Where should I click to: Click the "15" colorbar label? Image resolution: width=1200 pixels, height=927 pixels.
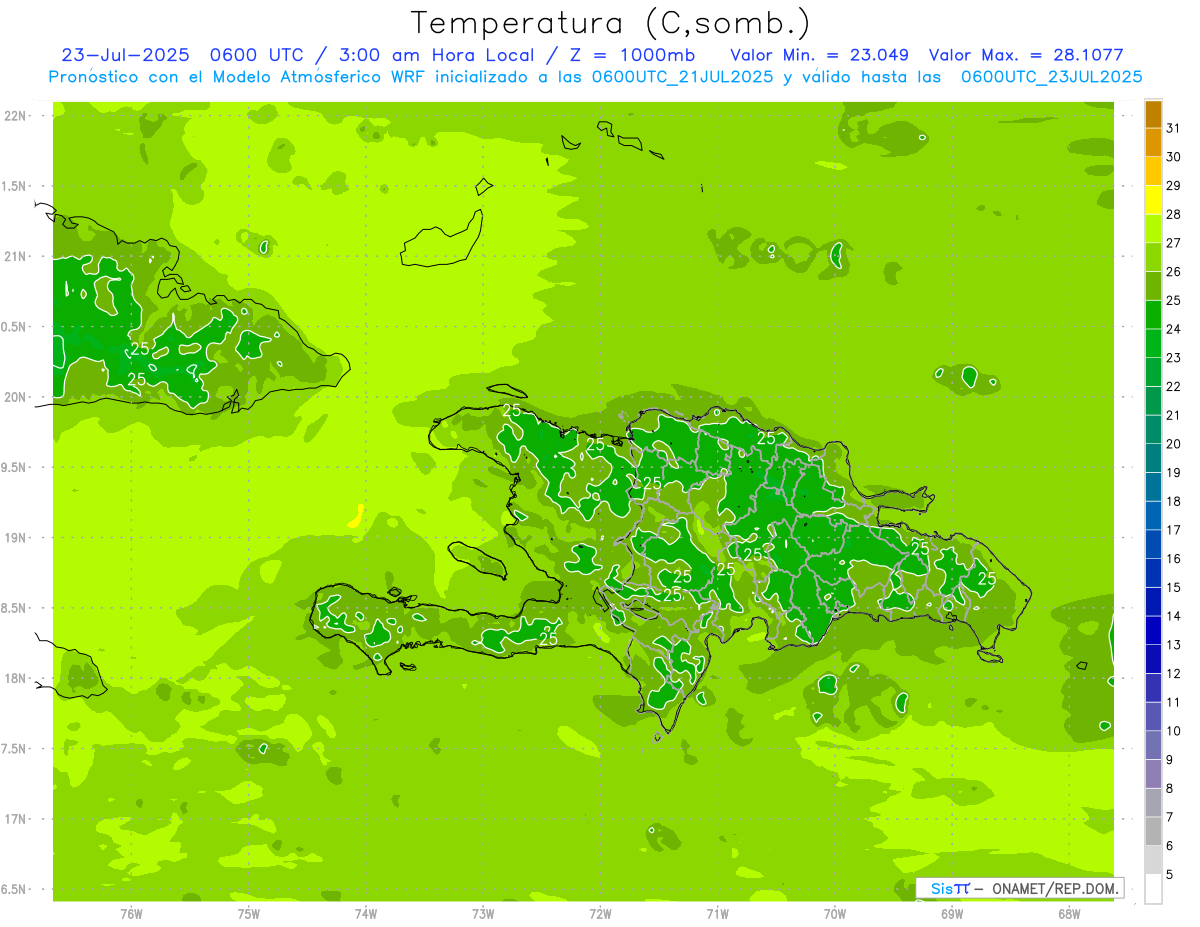1173,588
